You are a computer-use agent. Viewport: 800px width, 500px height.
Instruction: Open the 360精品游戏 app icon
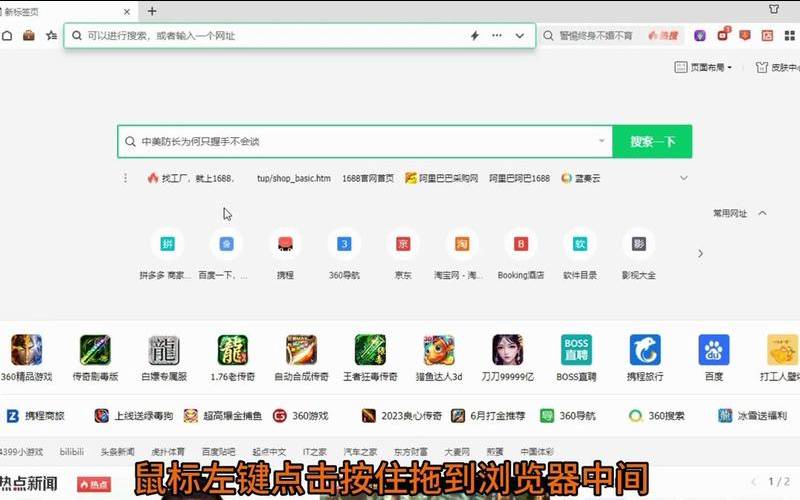click(x=27, y=350)
